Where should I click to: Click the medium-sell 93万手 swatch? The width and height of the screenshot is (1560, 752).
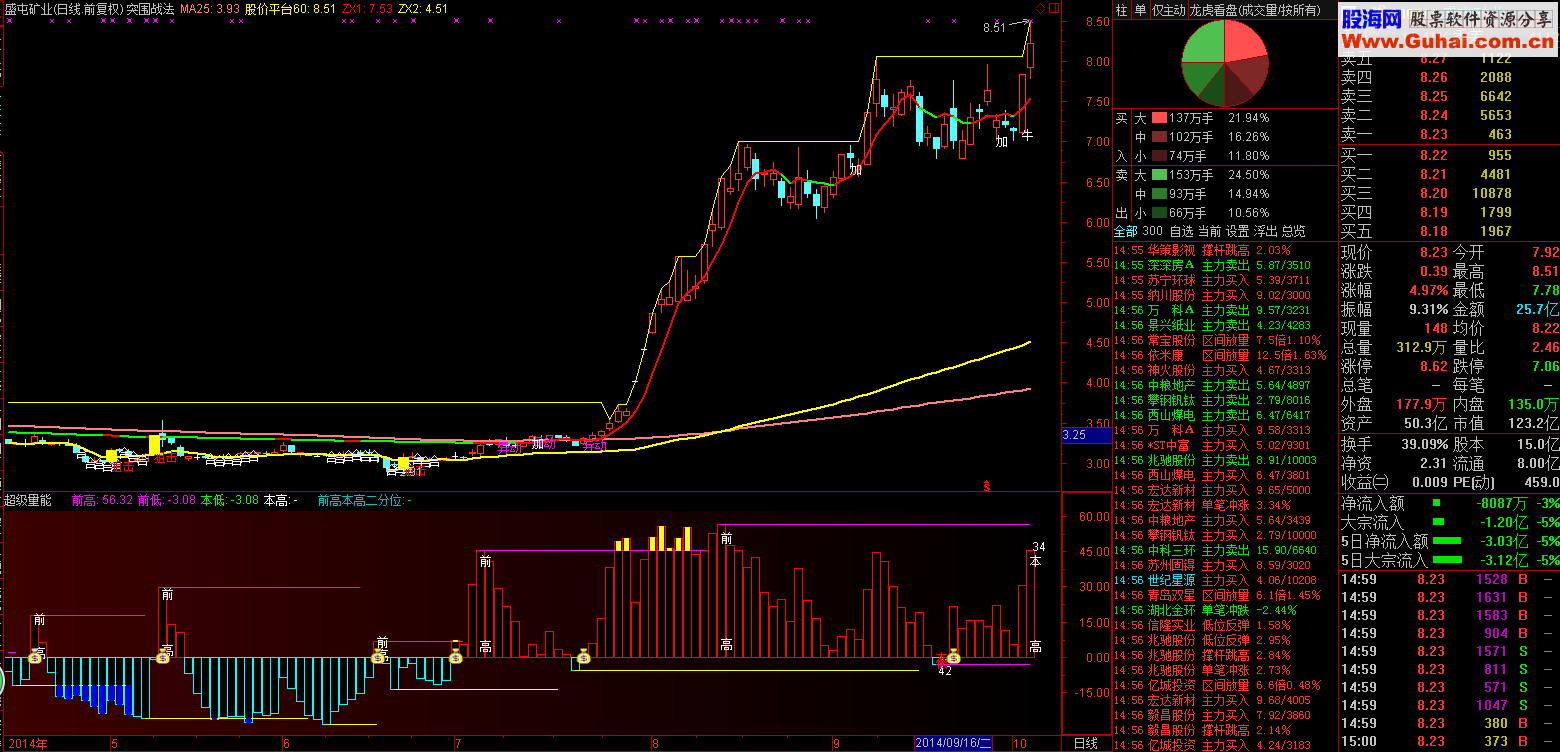pyautogui.click(x=1158, y=194)
